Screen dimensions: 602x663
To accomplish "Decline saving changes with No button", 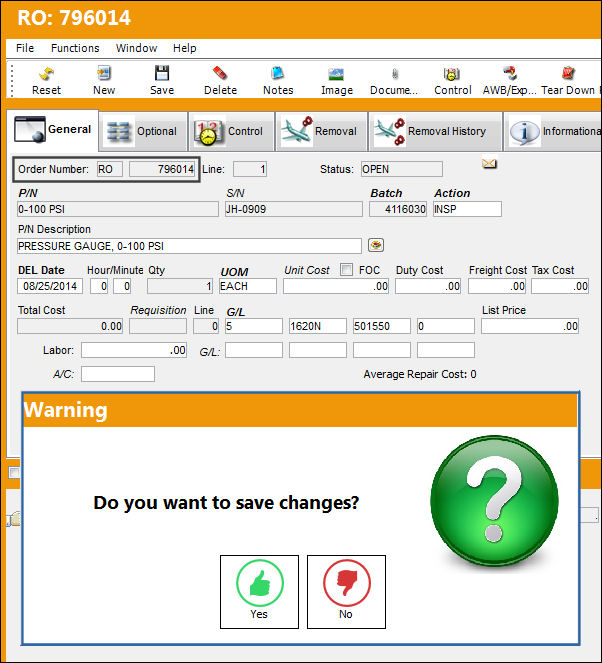I will coord(346,592).
